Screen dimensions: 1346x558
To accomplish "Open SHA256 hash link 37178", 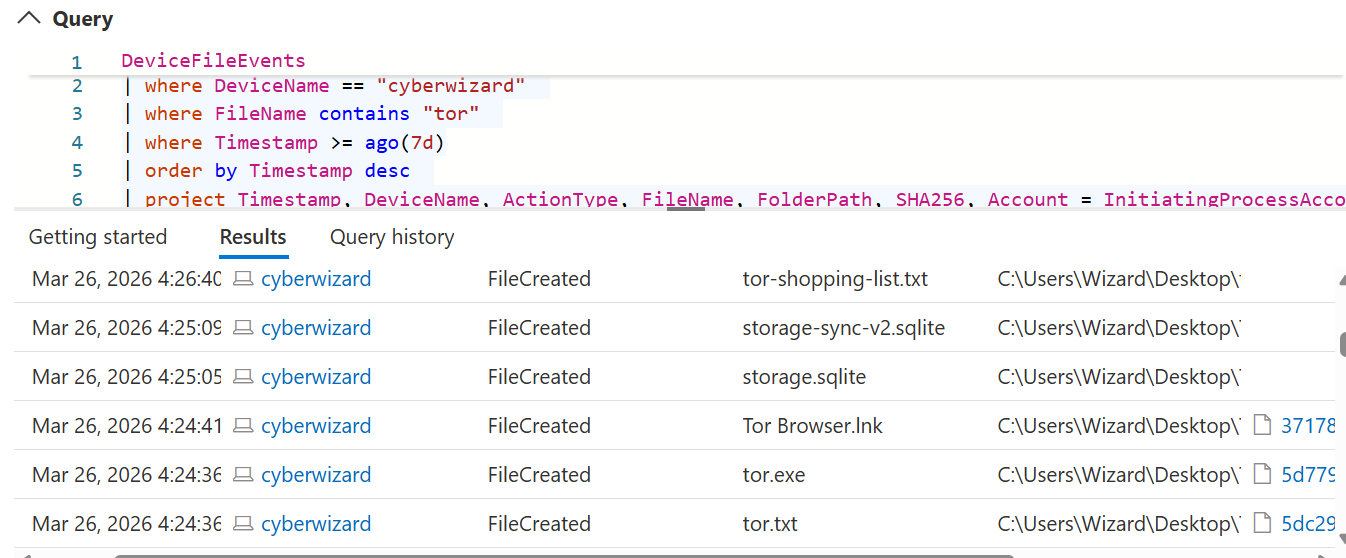I will [1308, 426].
